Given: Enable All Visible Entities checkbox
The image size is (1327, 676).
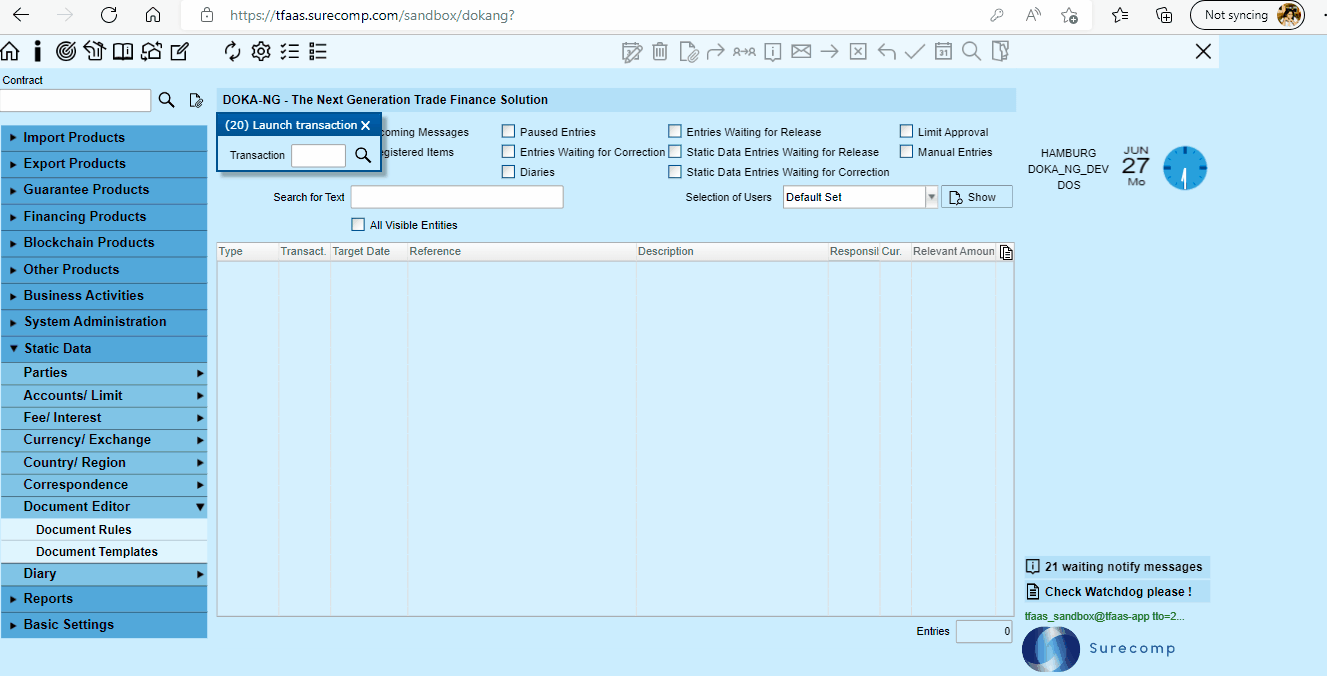Looking at the screenshot, I should coord(358,224).
